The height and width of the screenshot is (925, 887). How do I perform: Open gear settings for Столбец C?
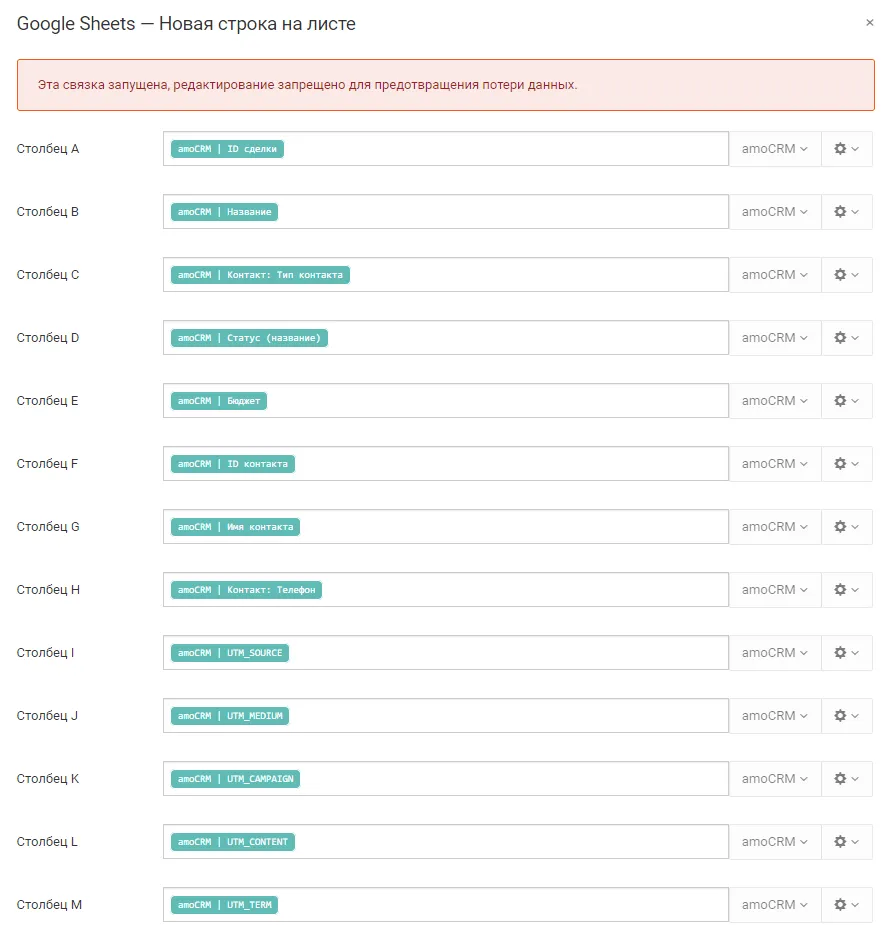click(x=847, y=275)
